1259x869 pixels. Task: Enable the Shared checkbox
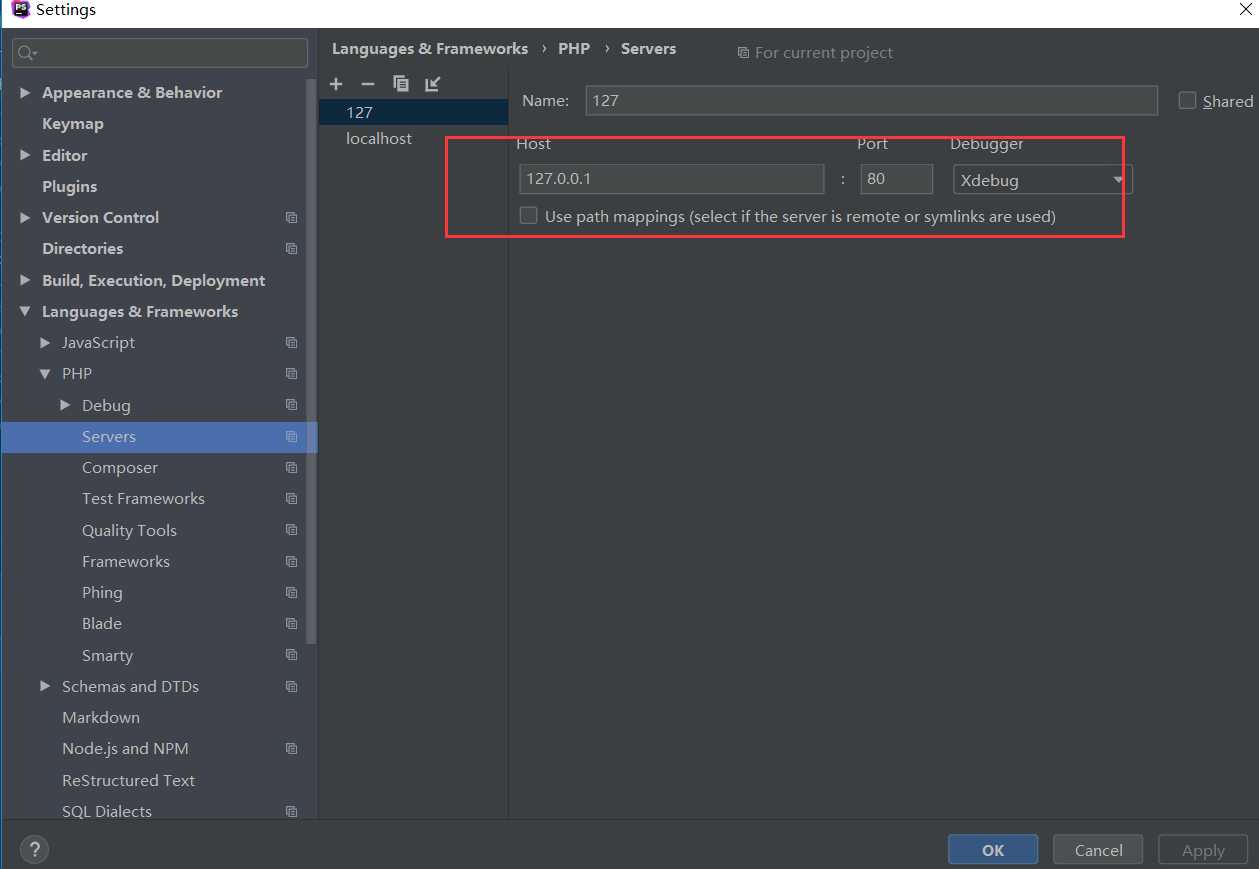tap(1187, 100)
